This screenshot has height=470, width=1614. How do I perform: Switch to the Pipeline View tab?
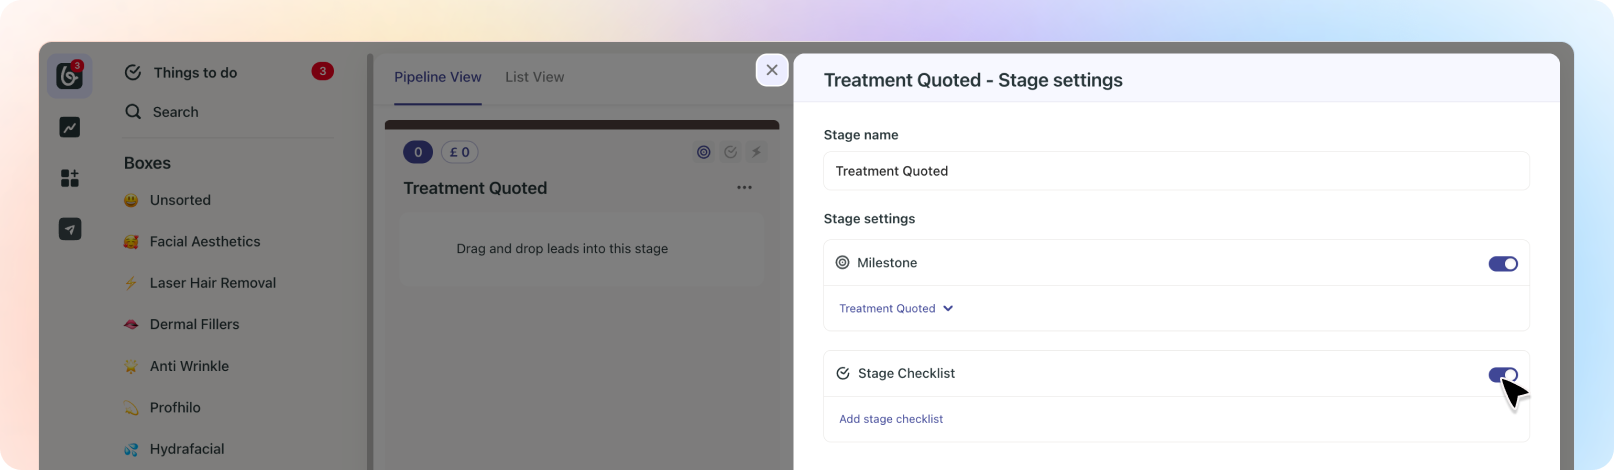click(x=437, y=77)
